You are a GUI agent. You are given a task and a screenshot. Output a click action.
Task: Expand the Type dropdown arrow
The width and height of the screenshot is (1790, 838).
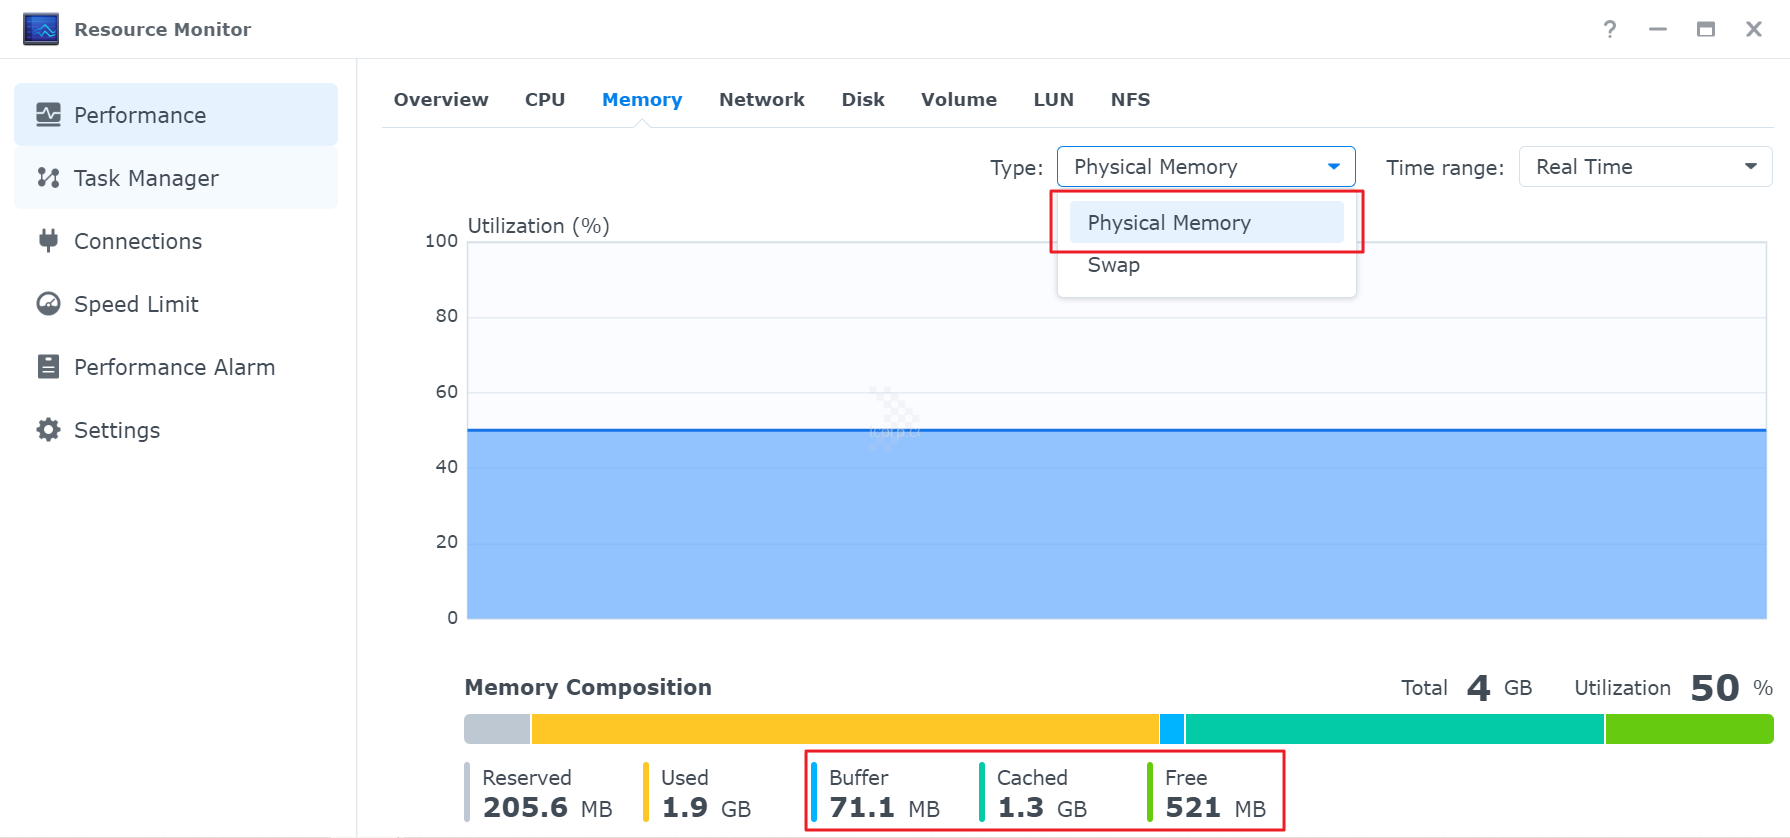click(1333, 167)
